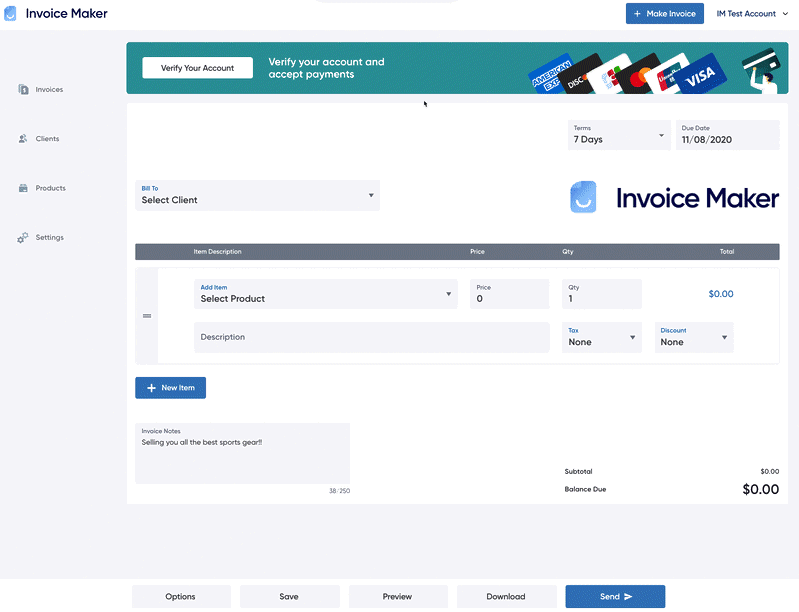The height and width of the screenshot is (612, 799).
Task: Click the Invoice Maker header title
Action: [67, 13]
